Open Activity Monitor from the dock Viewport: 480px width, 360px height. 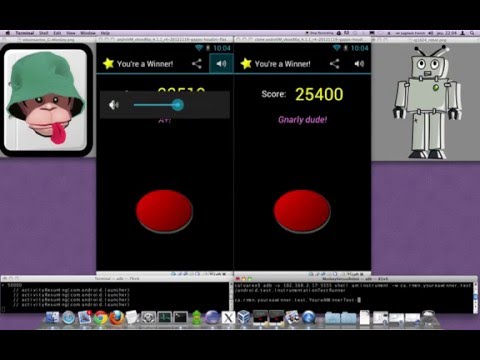(164, 318)
